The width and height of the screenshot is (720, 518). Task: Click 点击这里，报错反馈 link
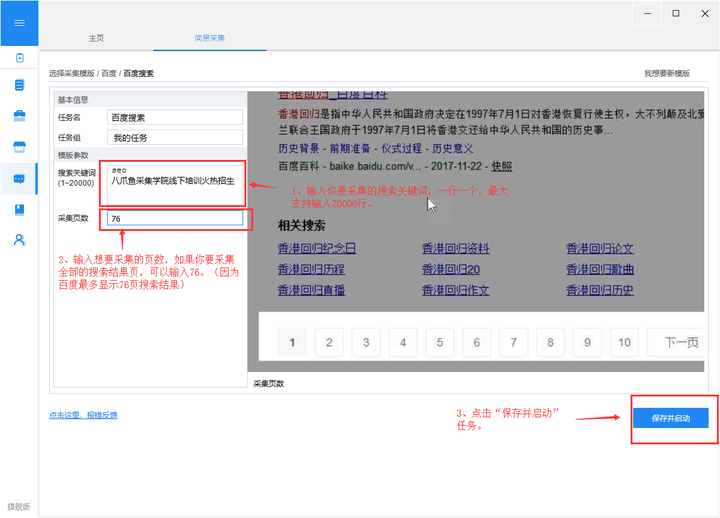click(x=83, y=415)
